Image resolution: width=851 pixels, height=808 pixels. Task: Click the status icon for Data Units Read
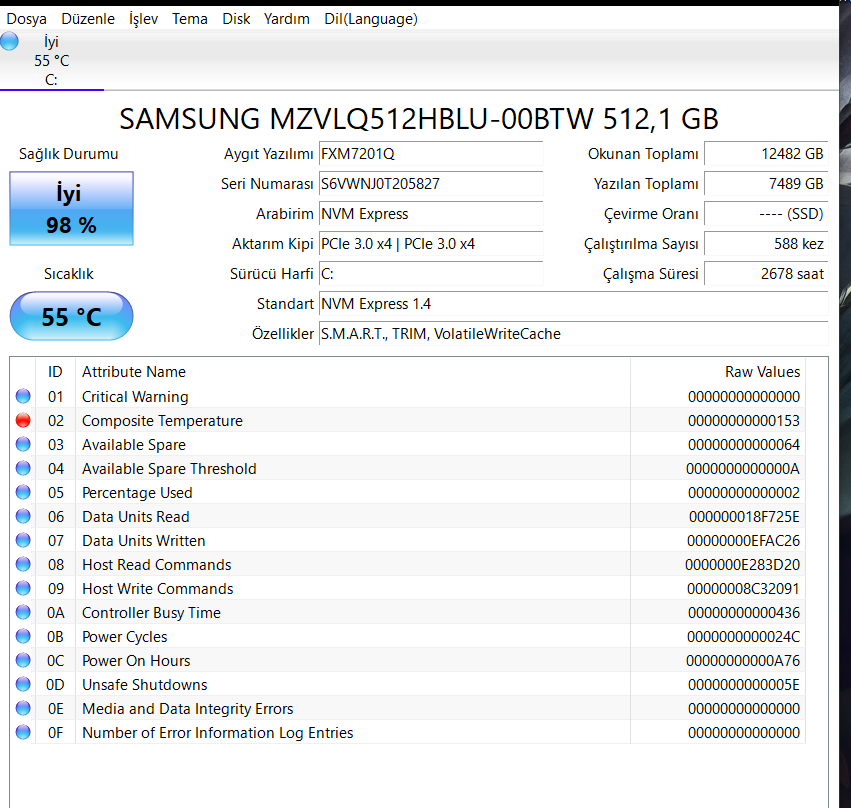tap(23, 516)
